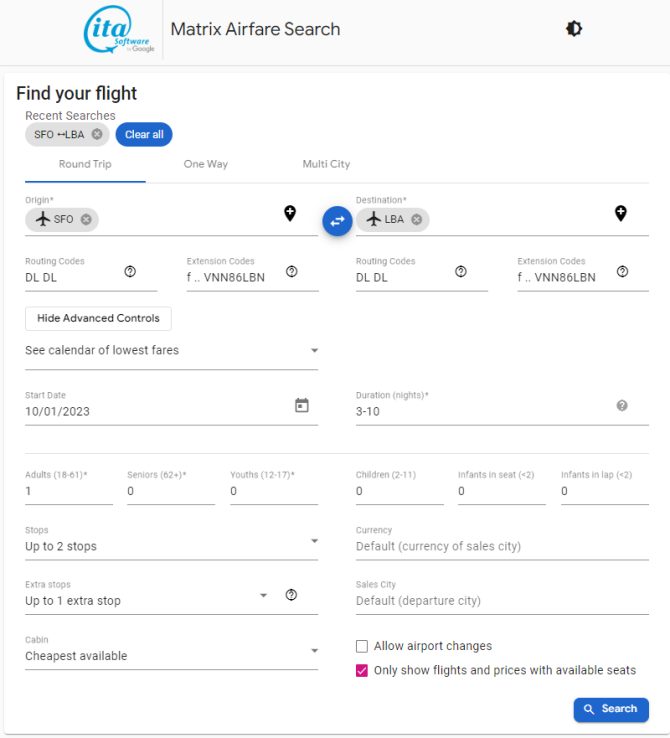Show help for Extra stops option
The image size is (670, 738).
coord(291,595)
